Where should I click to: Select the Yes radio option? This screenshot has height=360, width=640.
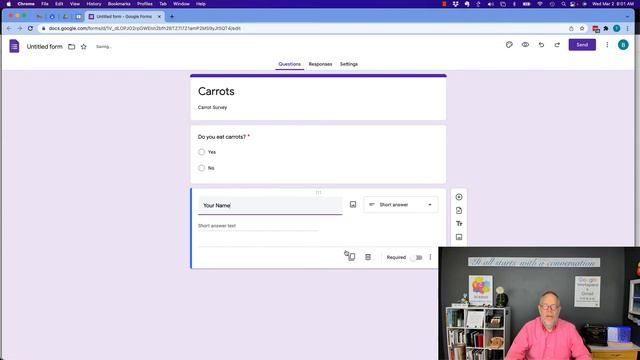click(x=202, y=152)
